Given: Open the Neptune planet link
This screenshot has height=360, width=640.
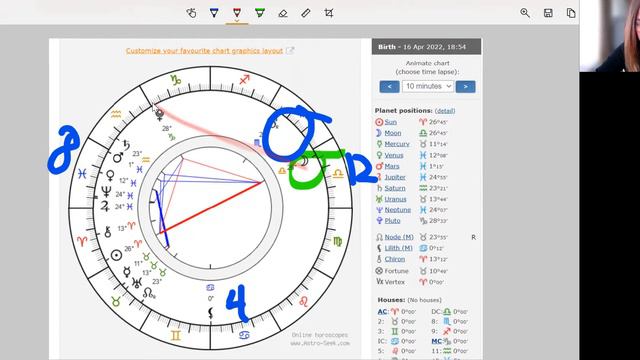Looking at the screenshot, I should tap(398, 210).
